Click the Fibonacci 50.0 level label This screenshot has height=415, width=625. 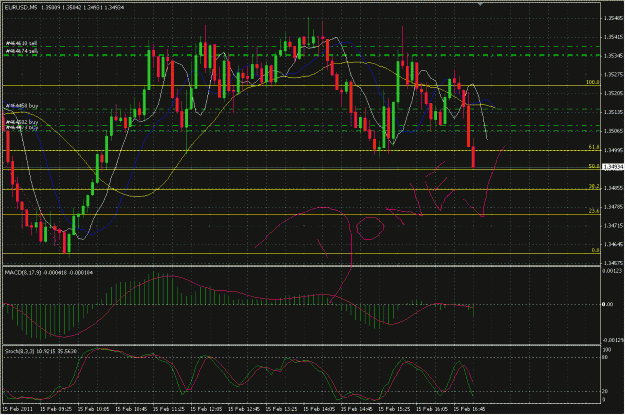tap(594, 166)
